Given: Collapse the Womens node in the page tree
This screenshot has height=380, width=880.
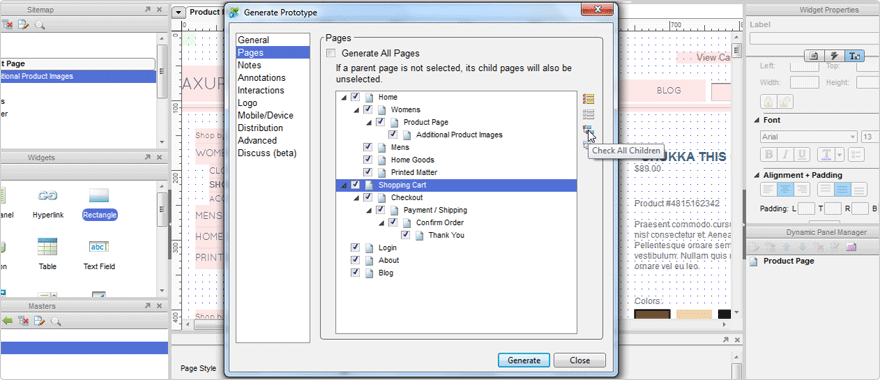Looking at the screenshot, I should (x=356, y=110).
